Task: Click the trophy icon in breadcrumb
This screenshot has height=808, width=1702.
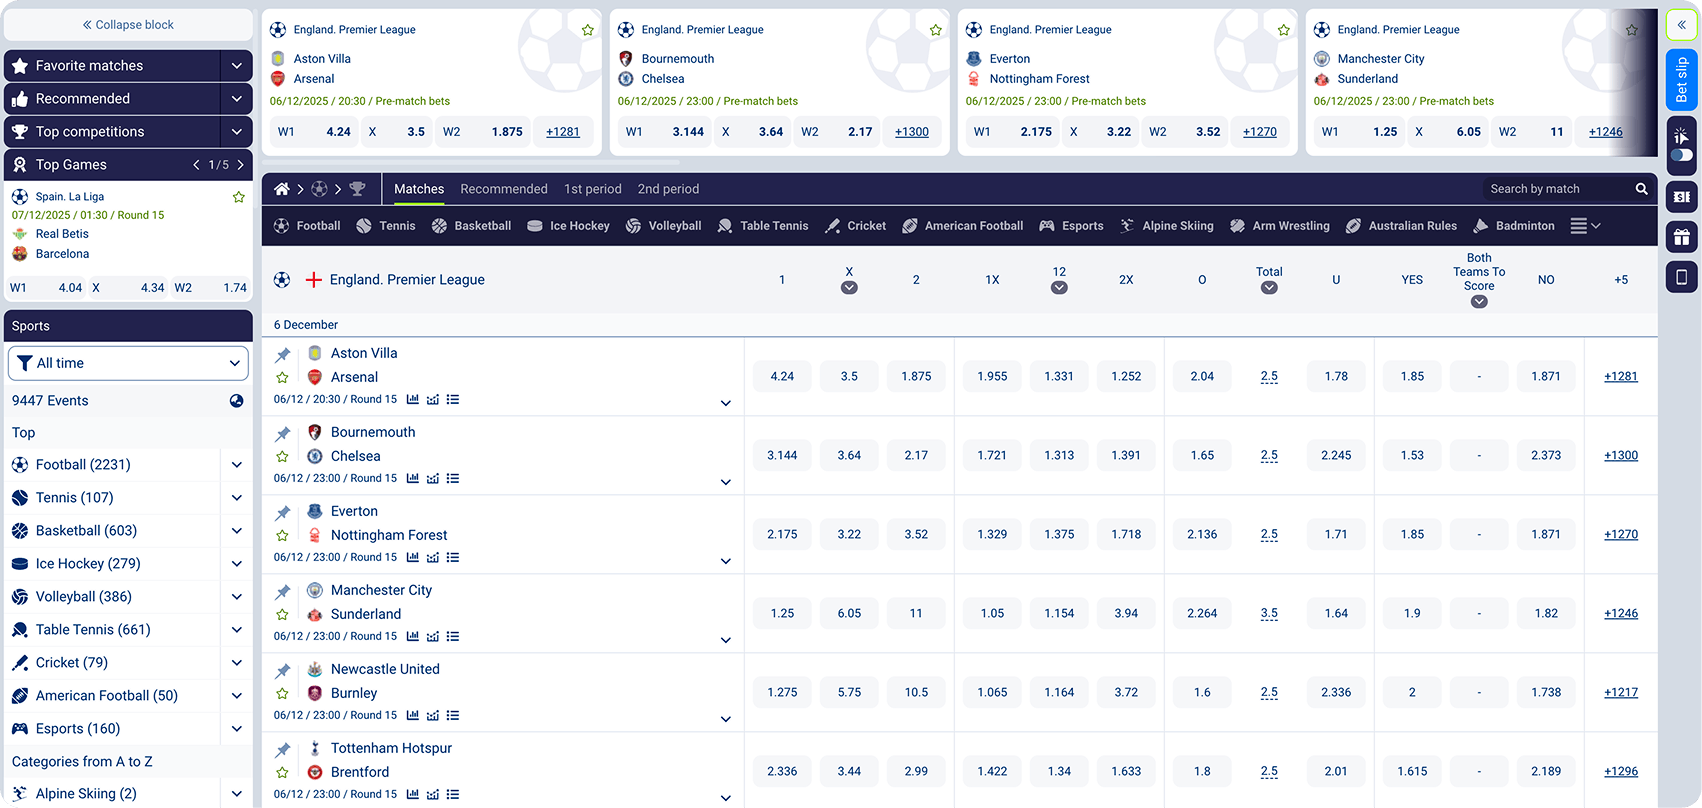Action: click(357, 189)
